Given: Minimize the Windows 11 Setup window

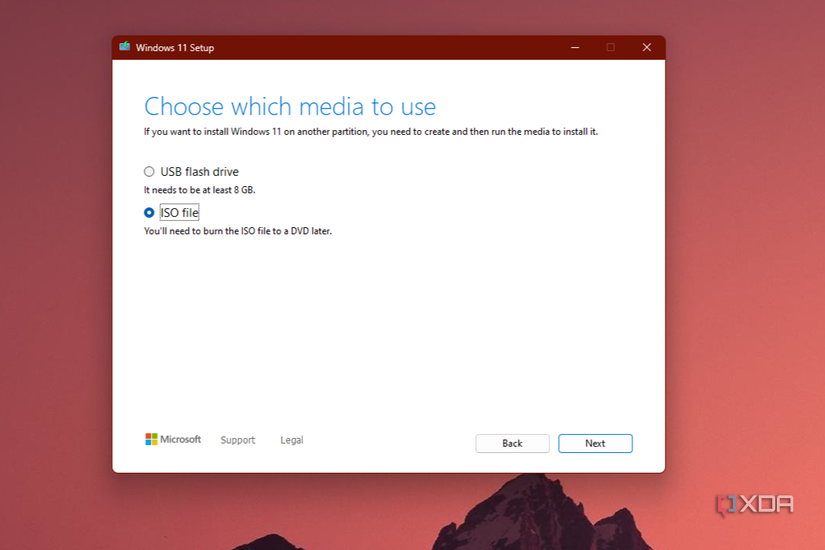Looking at the screenshot, I should [575, 47].
